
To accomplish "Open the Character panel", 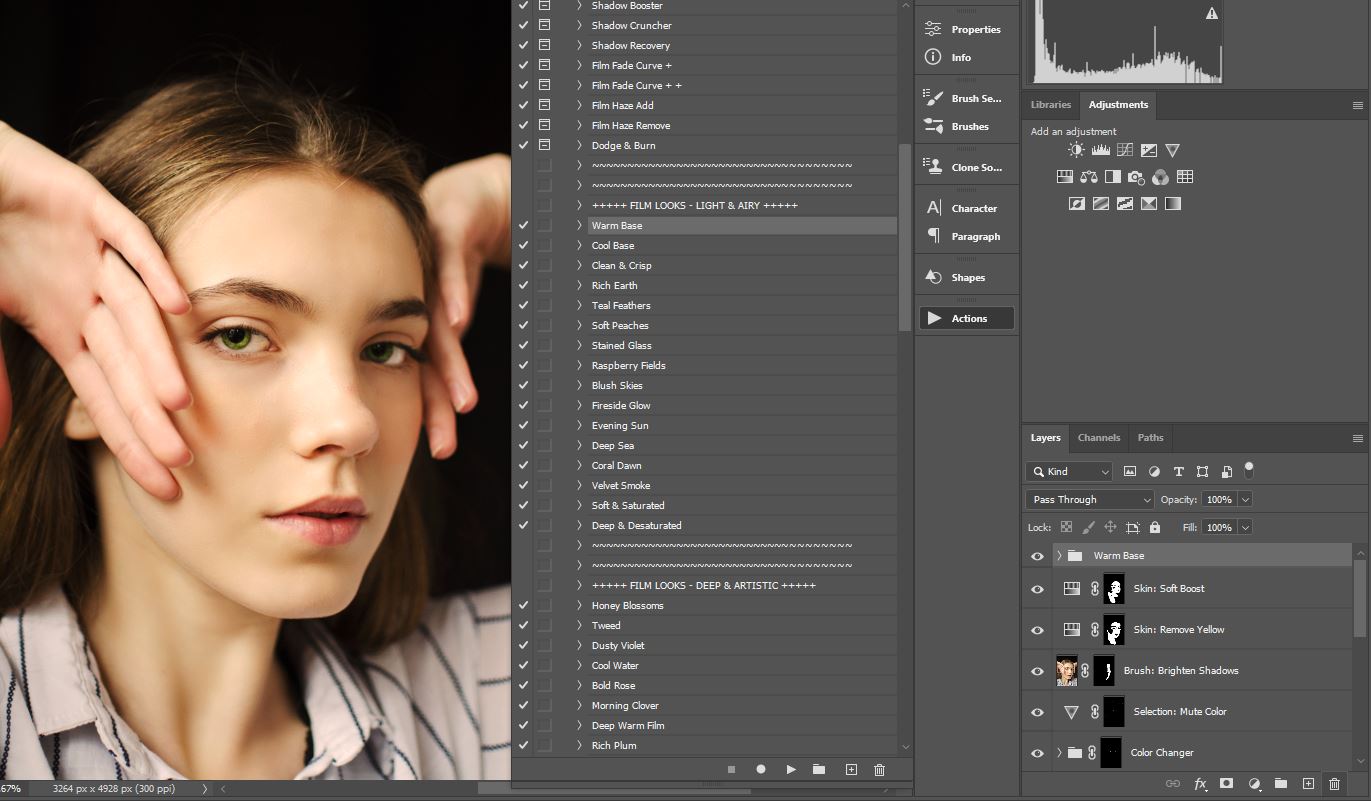I will 965,208.
